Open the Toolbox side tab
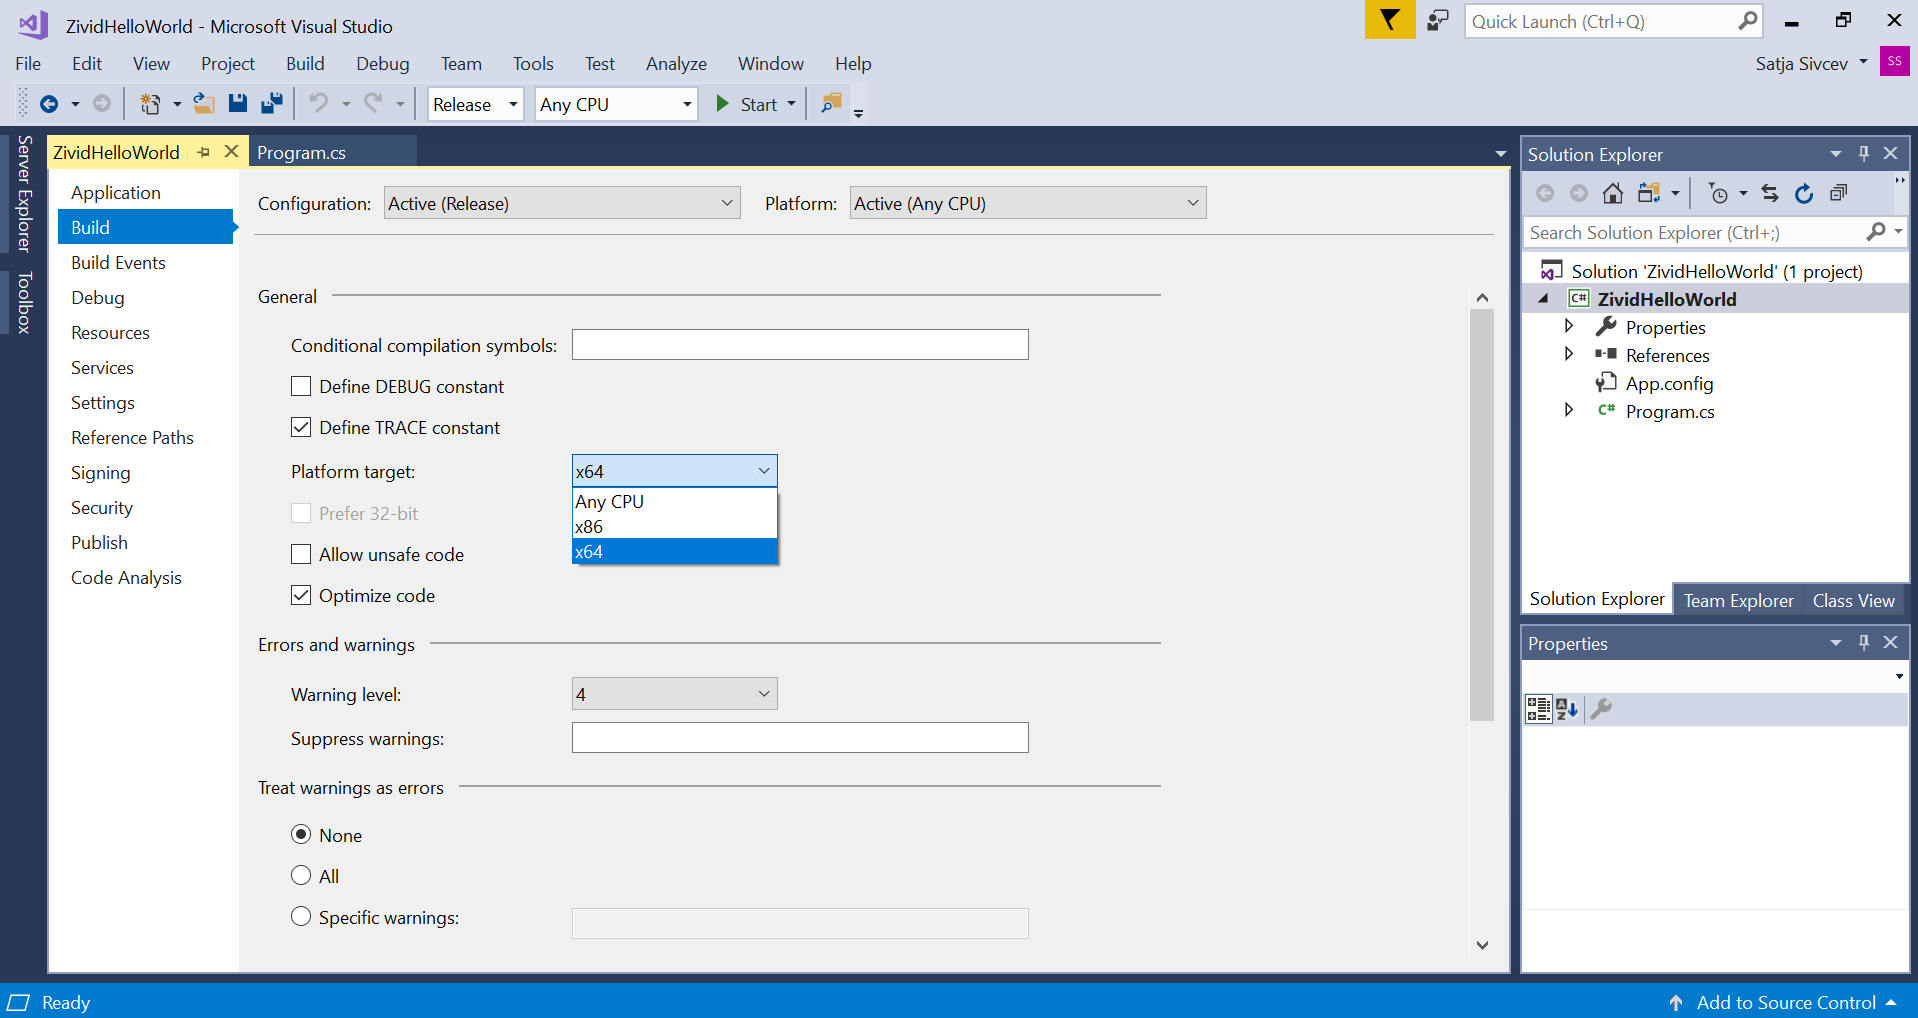The image size is (1918, 1018). [x=24, y=302]
